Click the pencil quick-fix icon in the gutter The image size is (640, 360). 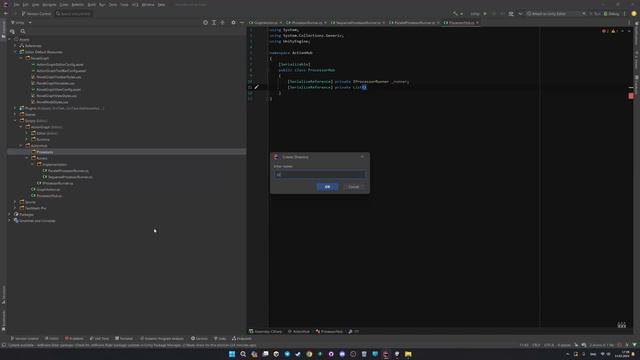256,87
